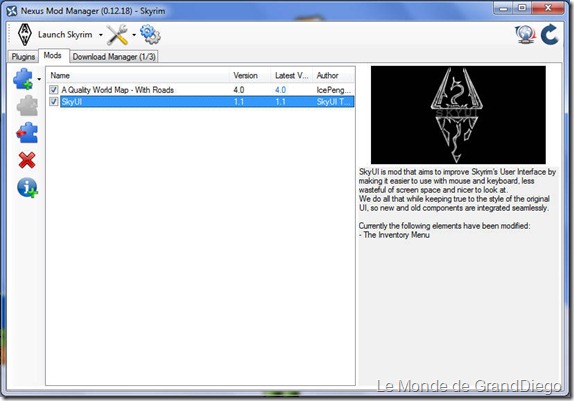
Task: Delete mod with the red X icon
Action: [x=27, y=160]
